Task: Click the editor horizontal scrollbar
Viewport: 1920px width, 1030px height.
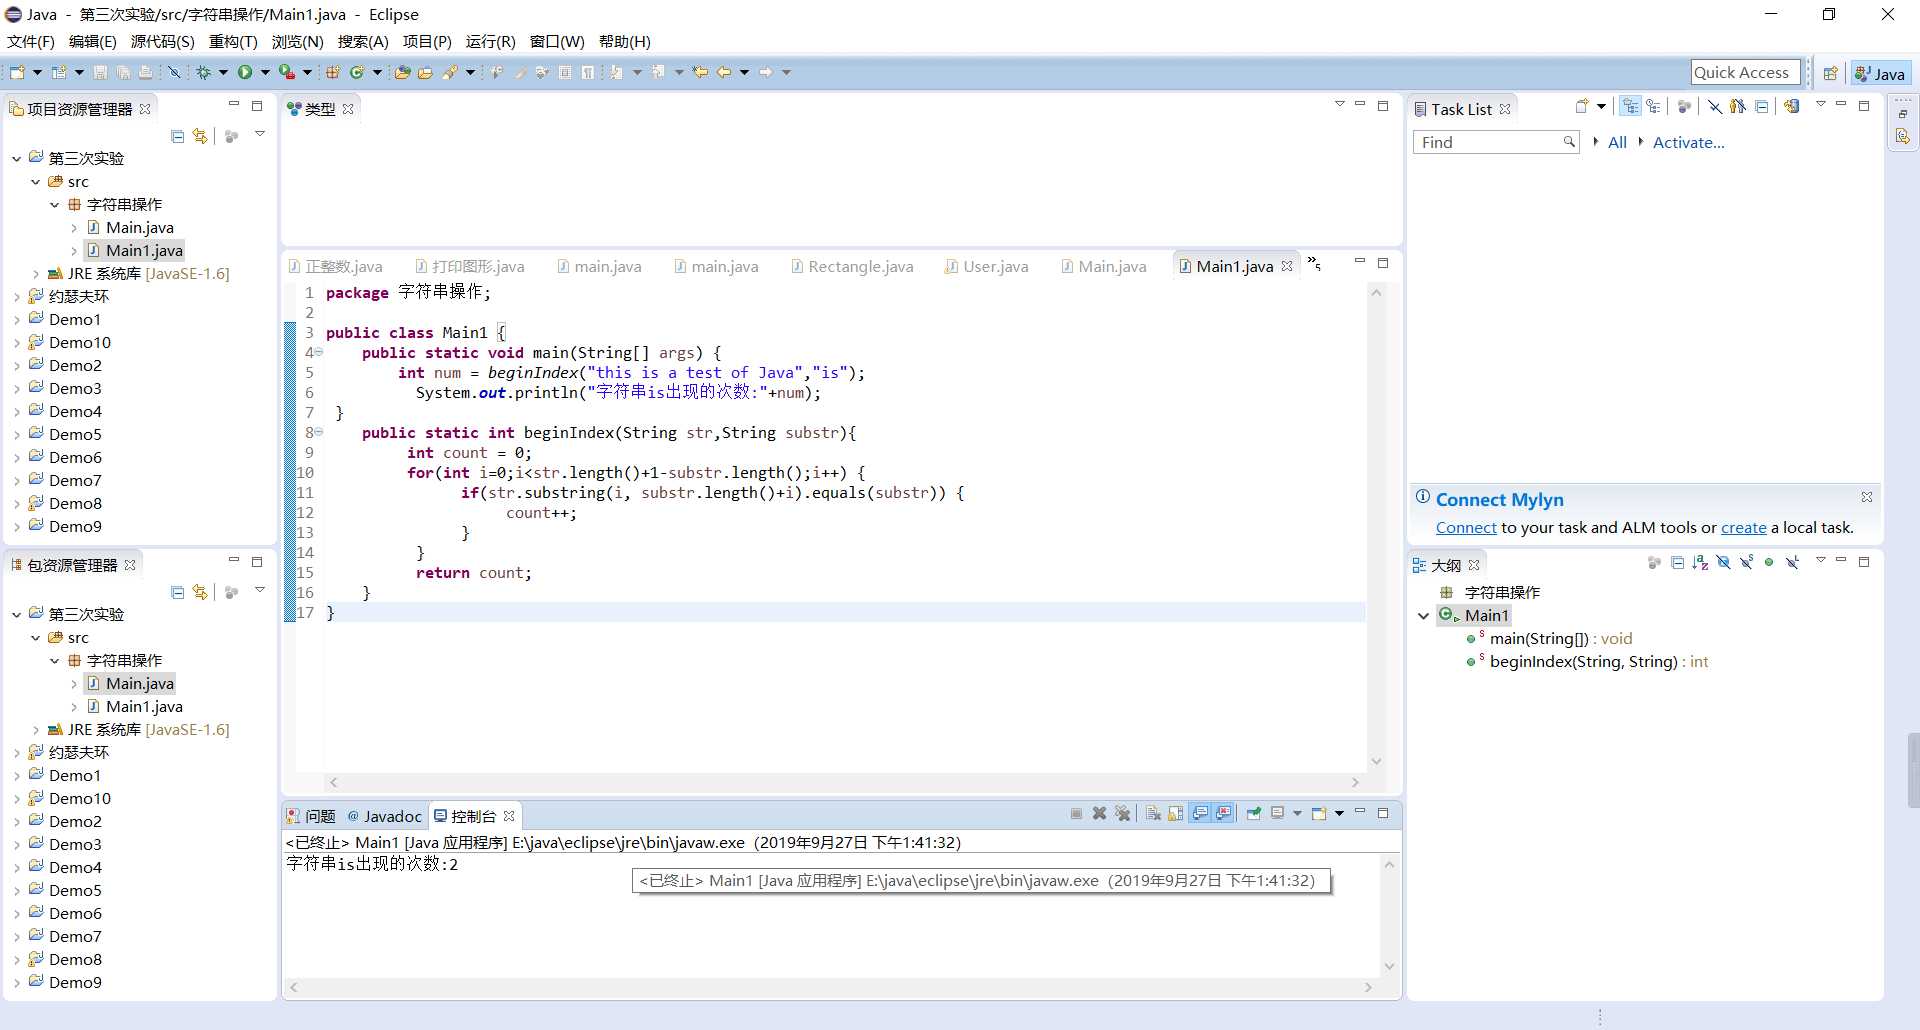Action: (845, 782)
